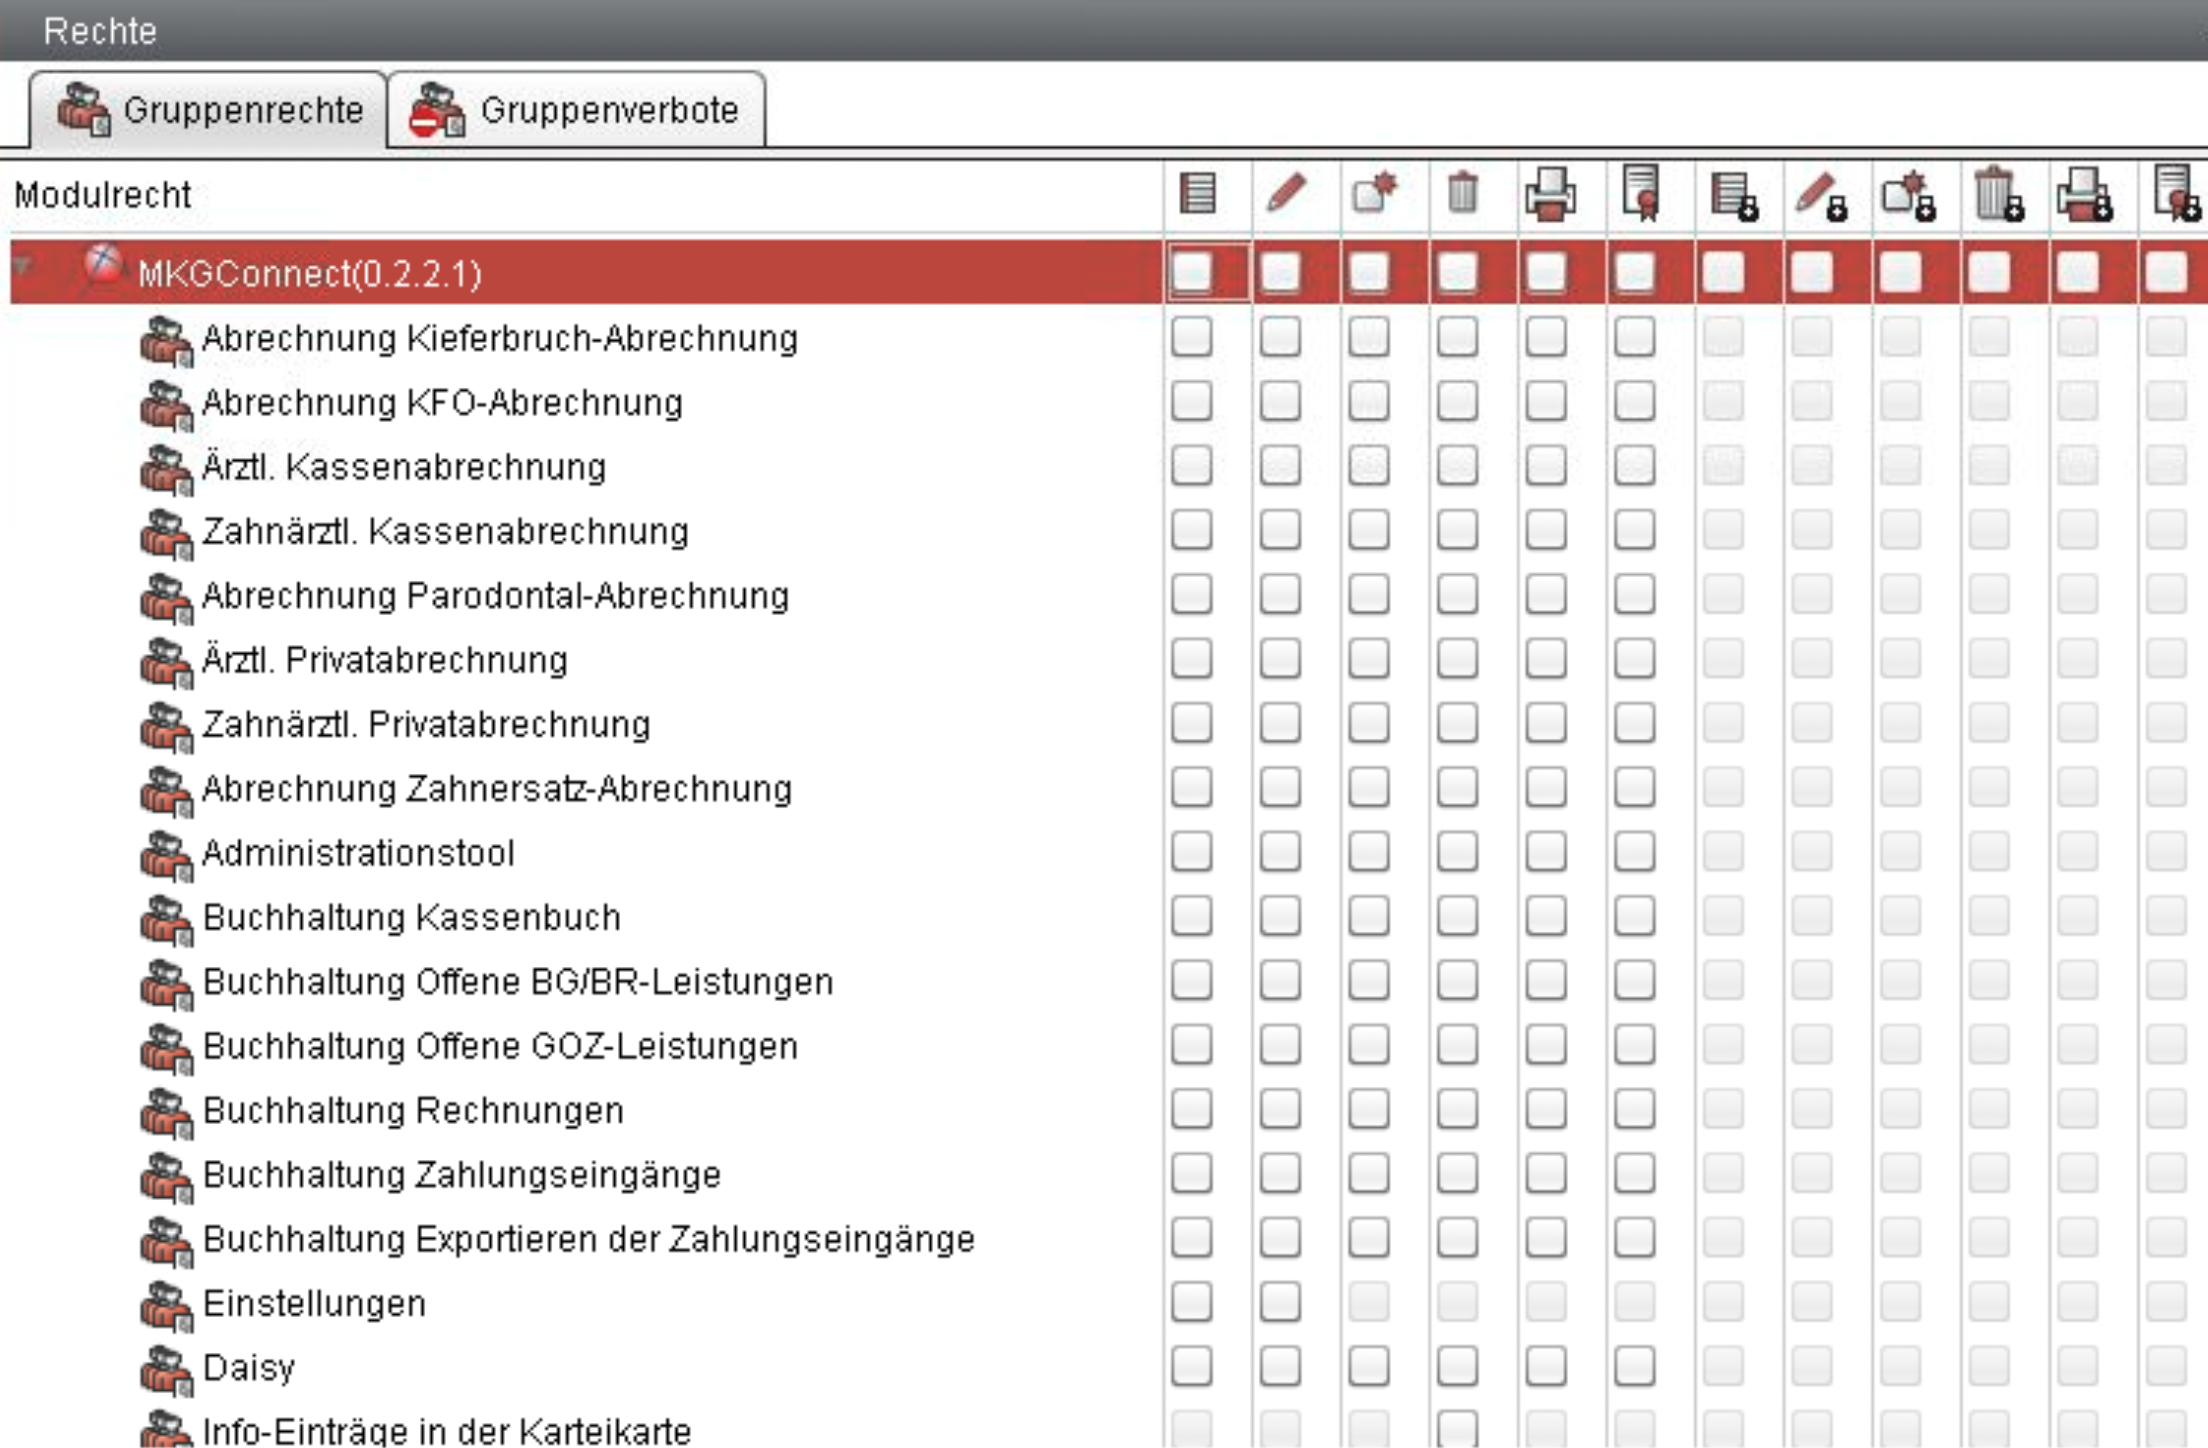Tick the delete checkbox for Ärztl. Kassenabrechnung
The height and width of the screenshot is (1448, 2208).
point(1457,466)
